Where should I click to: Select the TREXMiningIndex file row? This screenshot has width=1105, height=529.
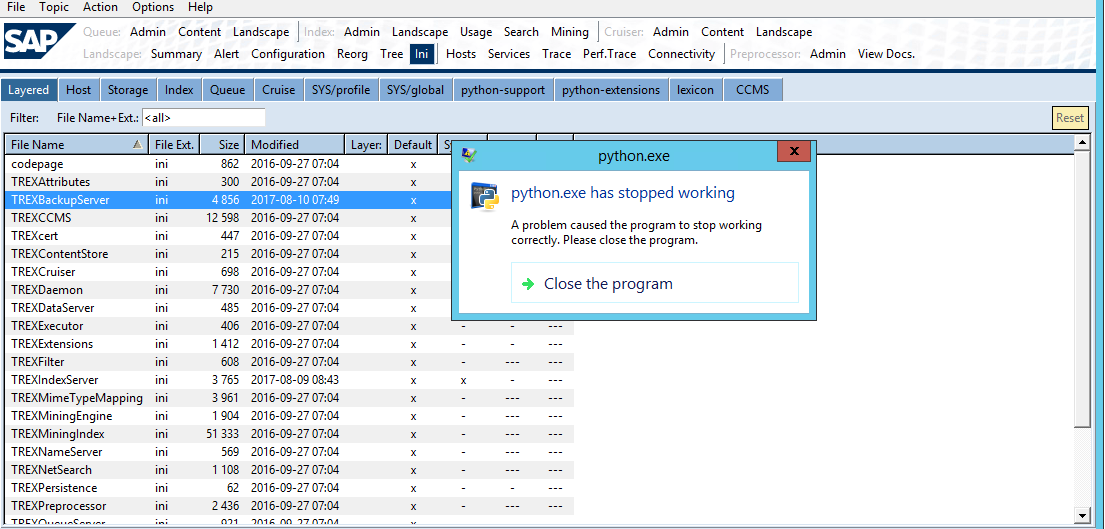[289, 434]
